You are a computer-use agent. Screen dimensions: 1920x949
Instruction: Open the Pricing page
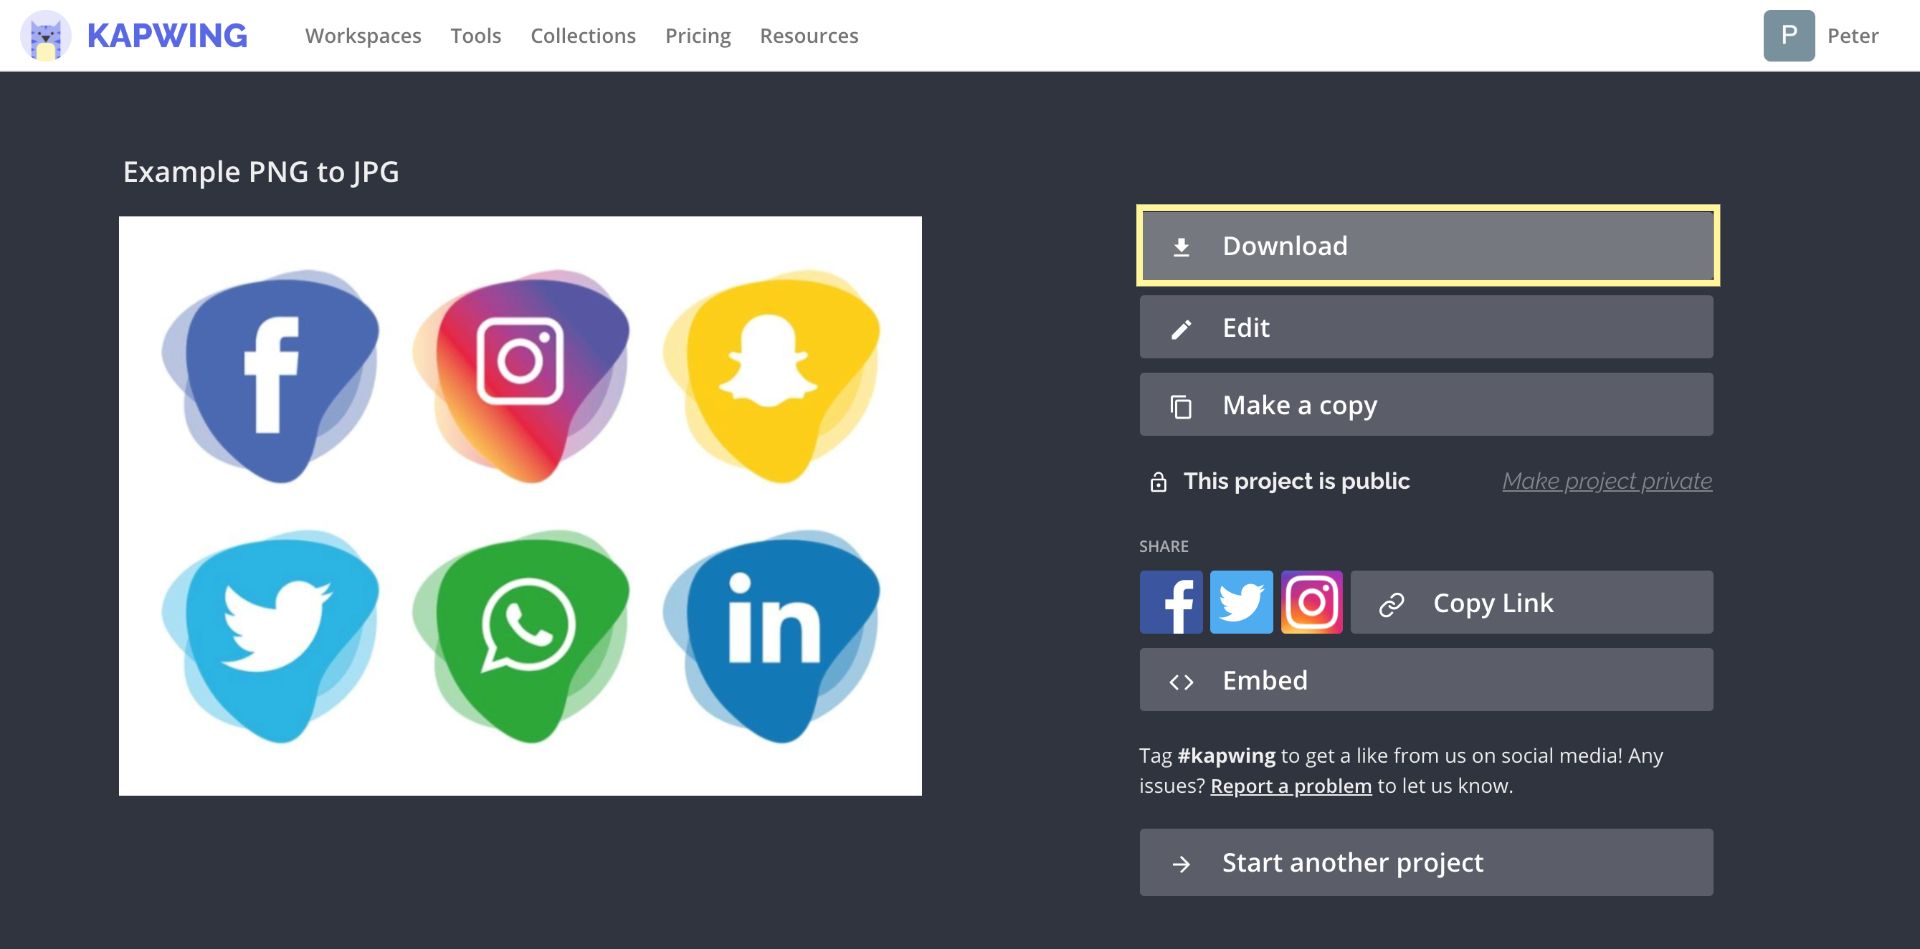(698, 36)
